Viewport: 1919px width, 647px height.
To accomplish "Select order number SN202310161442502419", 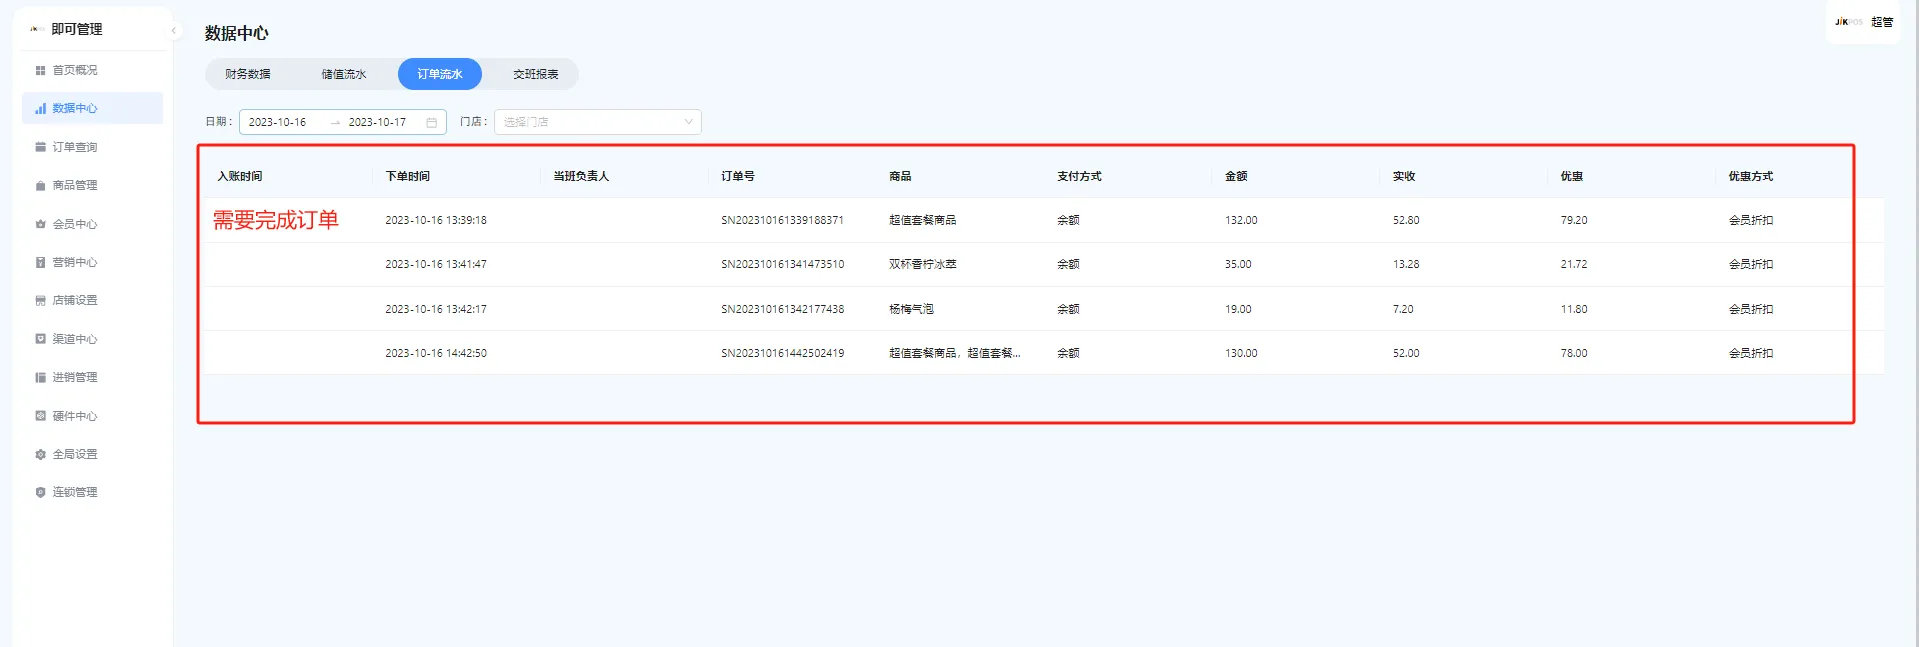I will (783, 353).
